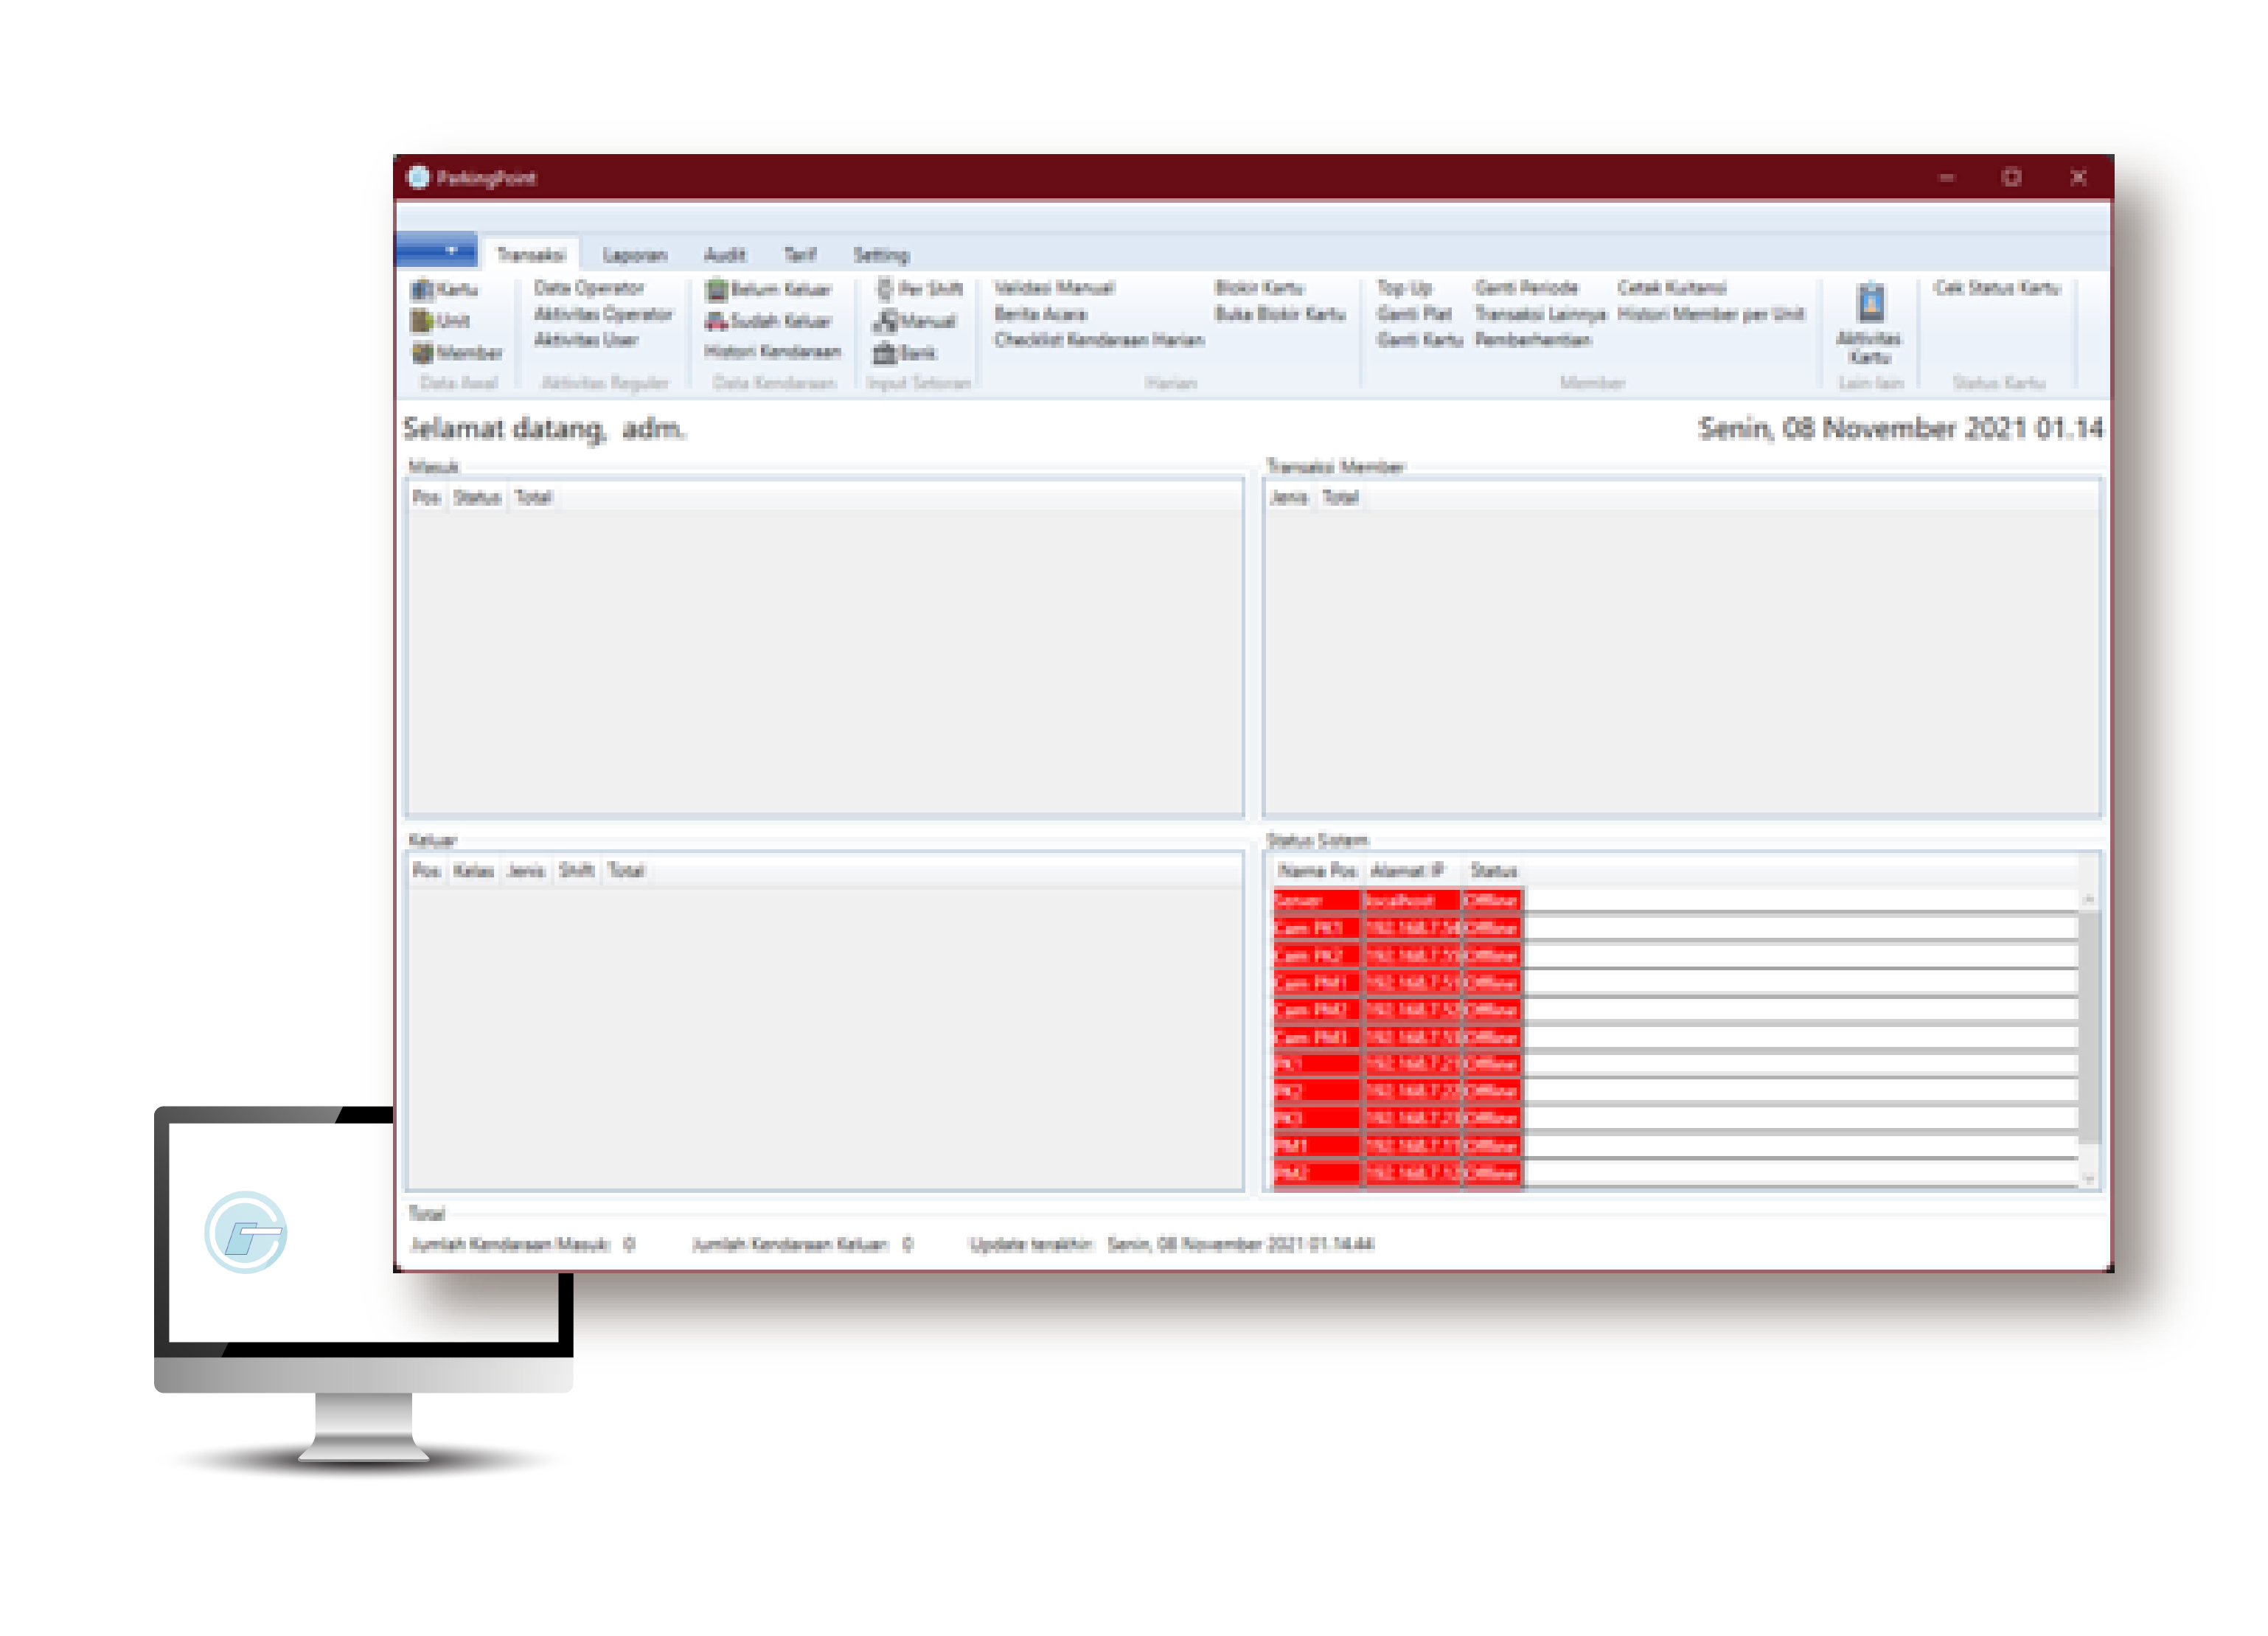Click the Jenis header in Transaksi Member

pos(1289,497)
